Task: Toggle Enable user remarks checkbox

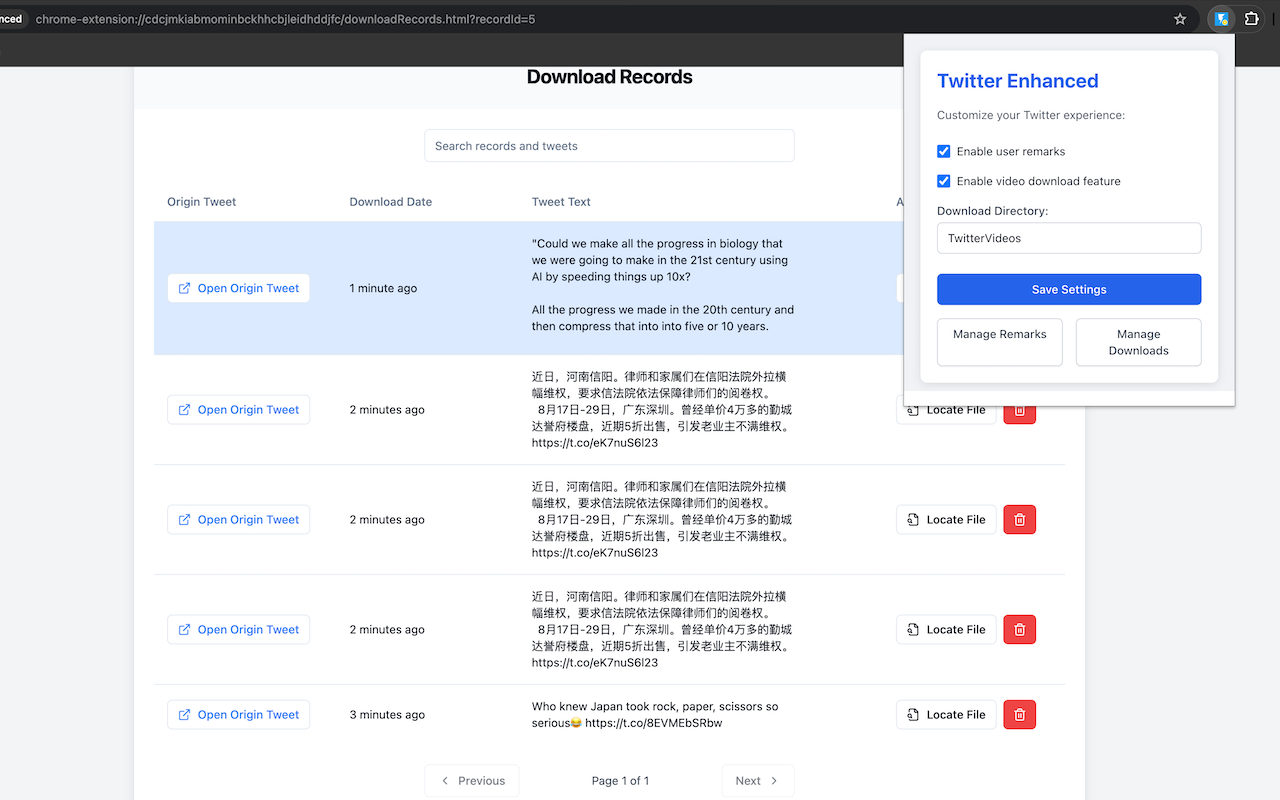Action: click(x=943, y=151)
